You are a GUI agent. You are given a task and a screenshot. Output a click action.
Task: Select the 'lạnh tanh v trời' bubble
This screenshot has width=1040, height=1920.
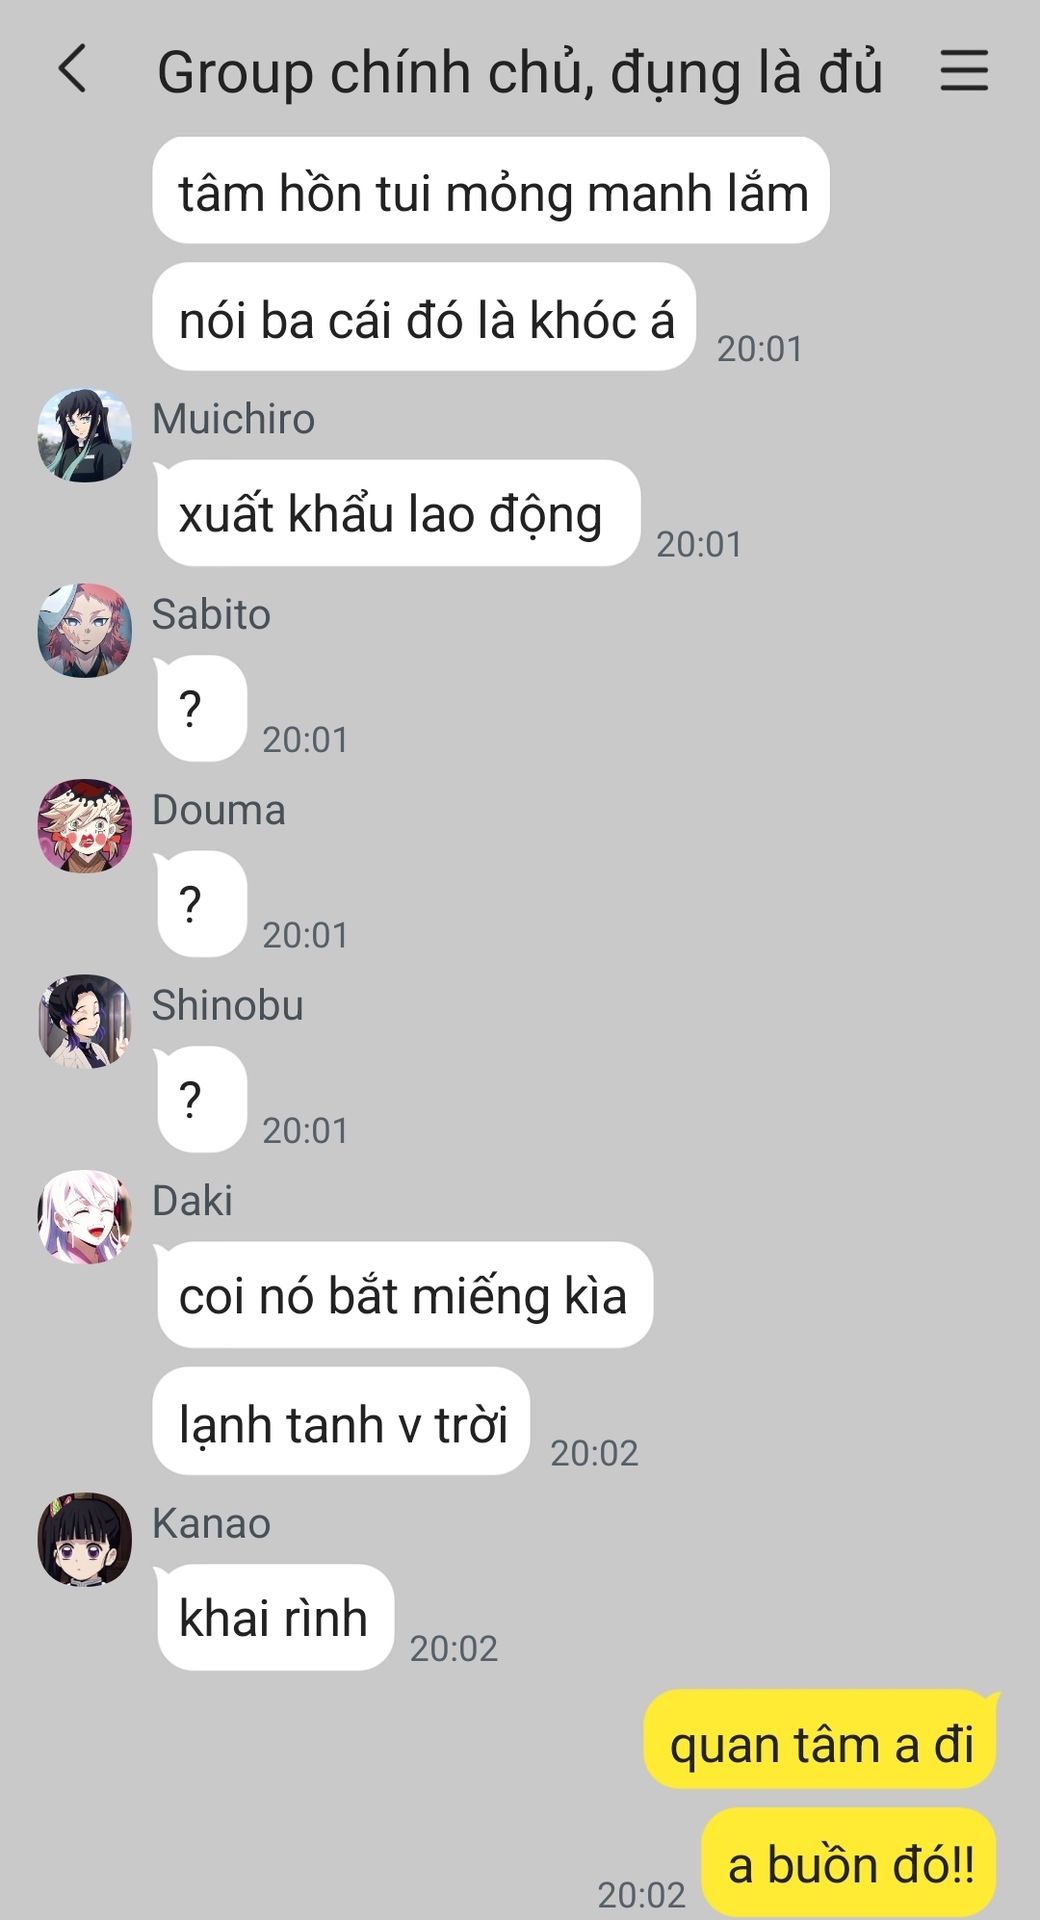(x=341, y=1421)
